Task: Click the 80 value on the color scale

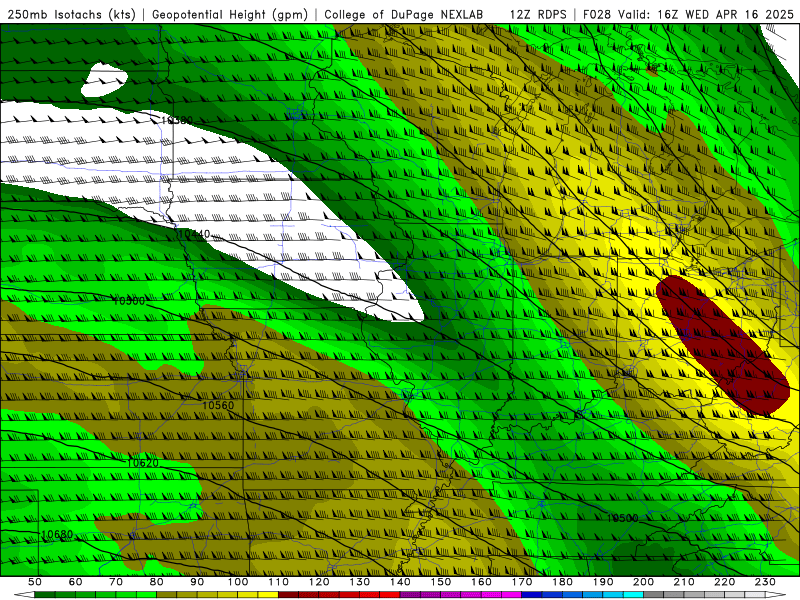Action: click(x=157, y=582)
